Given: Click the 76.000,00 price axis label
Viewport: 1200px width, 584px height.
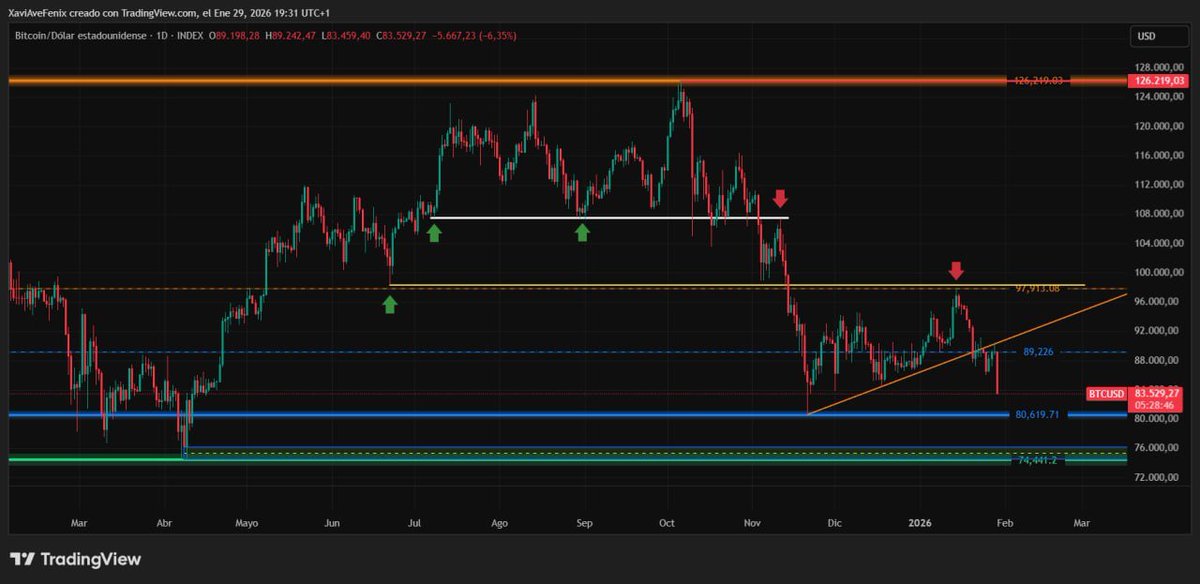Looking at the screenshot, I should click(x=1156, y=447).
